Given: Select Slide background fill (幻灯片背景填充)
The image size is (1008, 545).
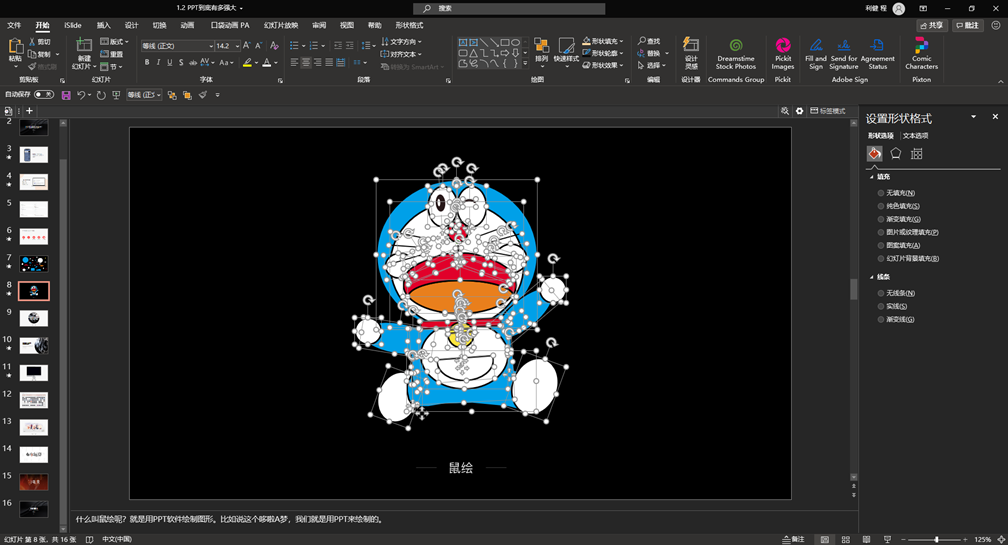Looking at the screenshot, I should (881, 258).
